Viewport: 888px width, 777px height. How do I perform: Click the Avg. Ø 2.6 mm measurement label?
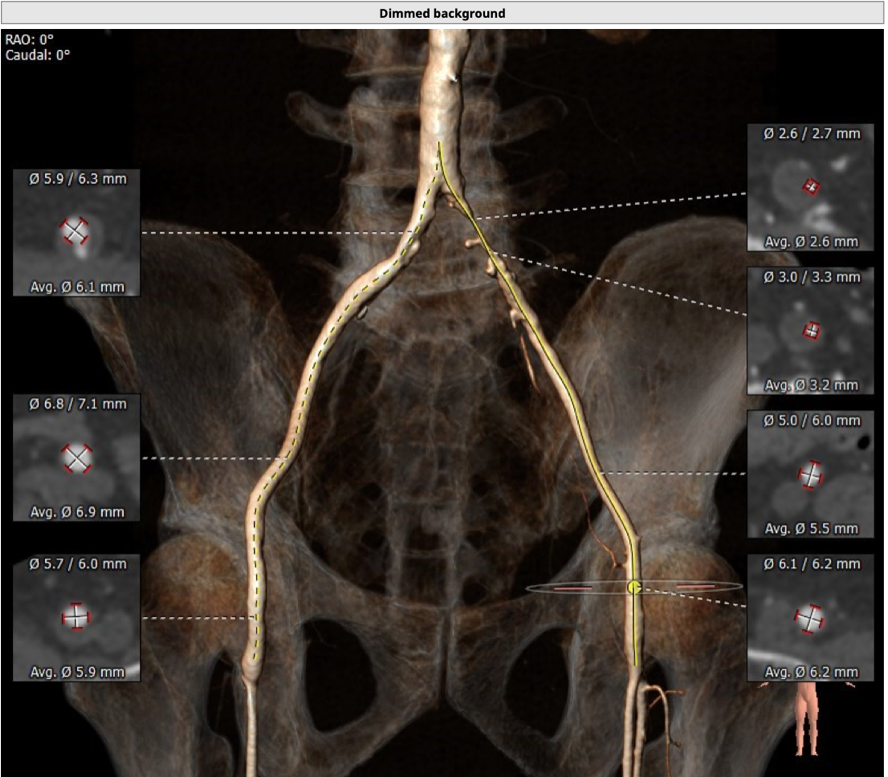pos(811,242)
